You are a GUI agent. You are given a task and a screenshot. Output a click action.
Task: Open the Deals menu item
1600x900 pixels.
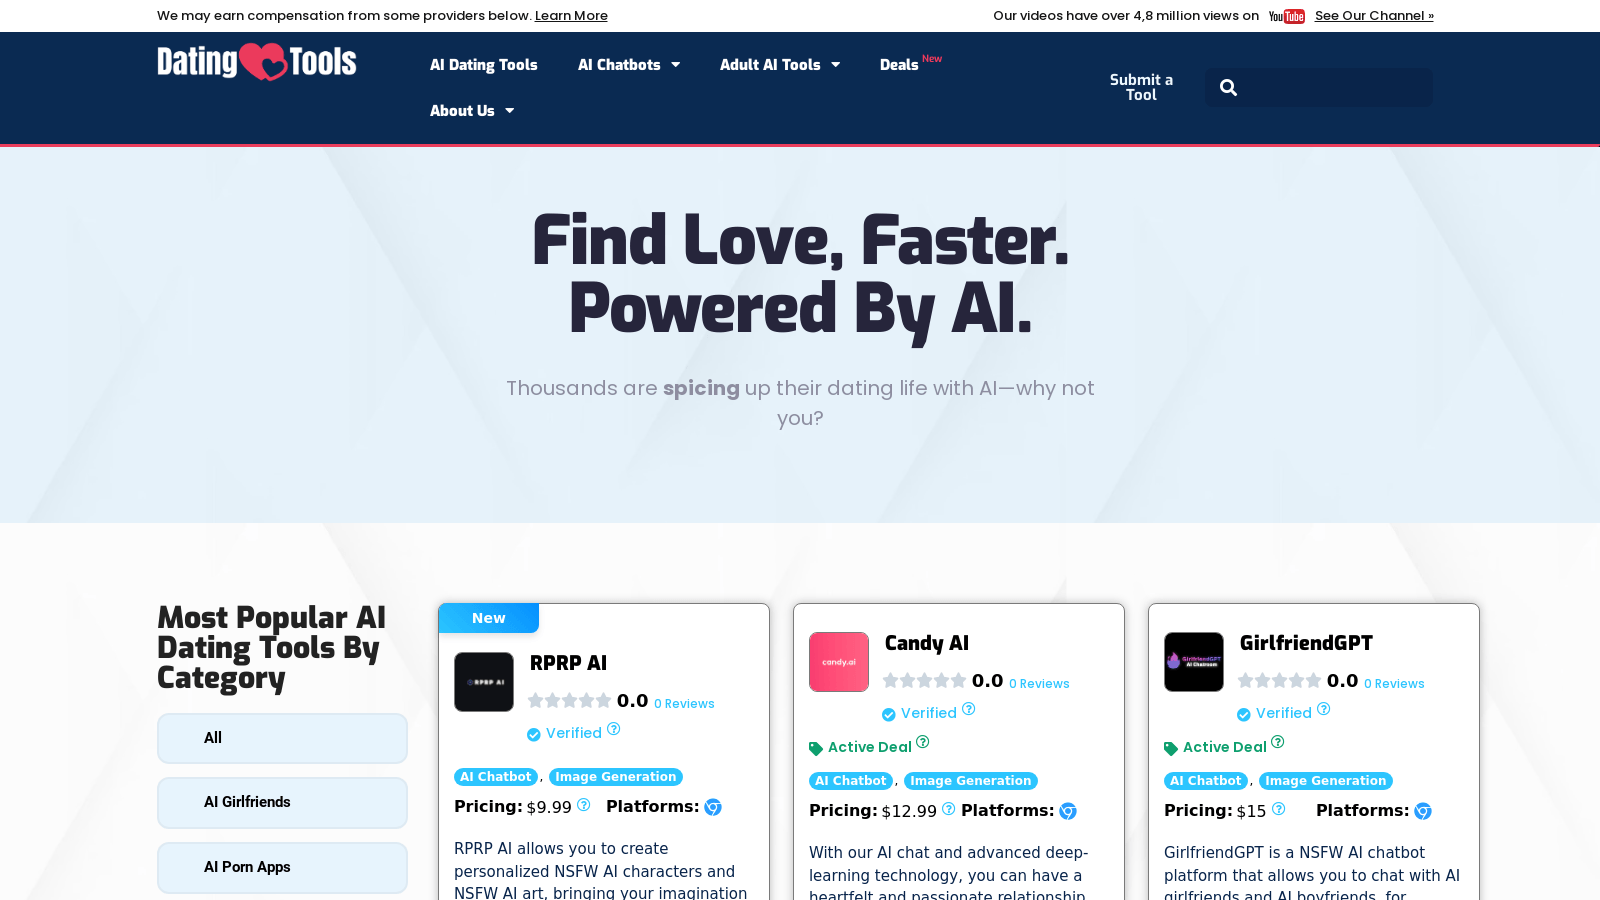(x=899, y=65)
